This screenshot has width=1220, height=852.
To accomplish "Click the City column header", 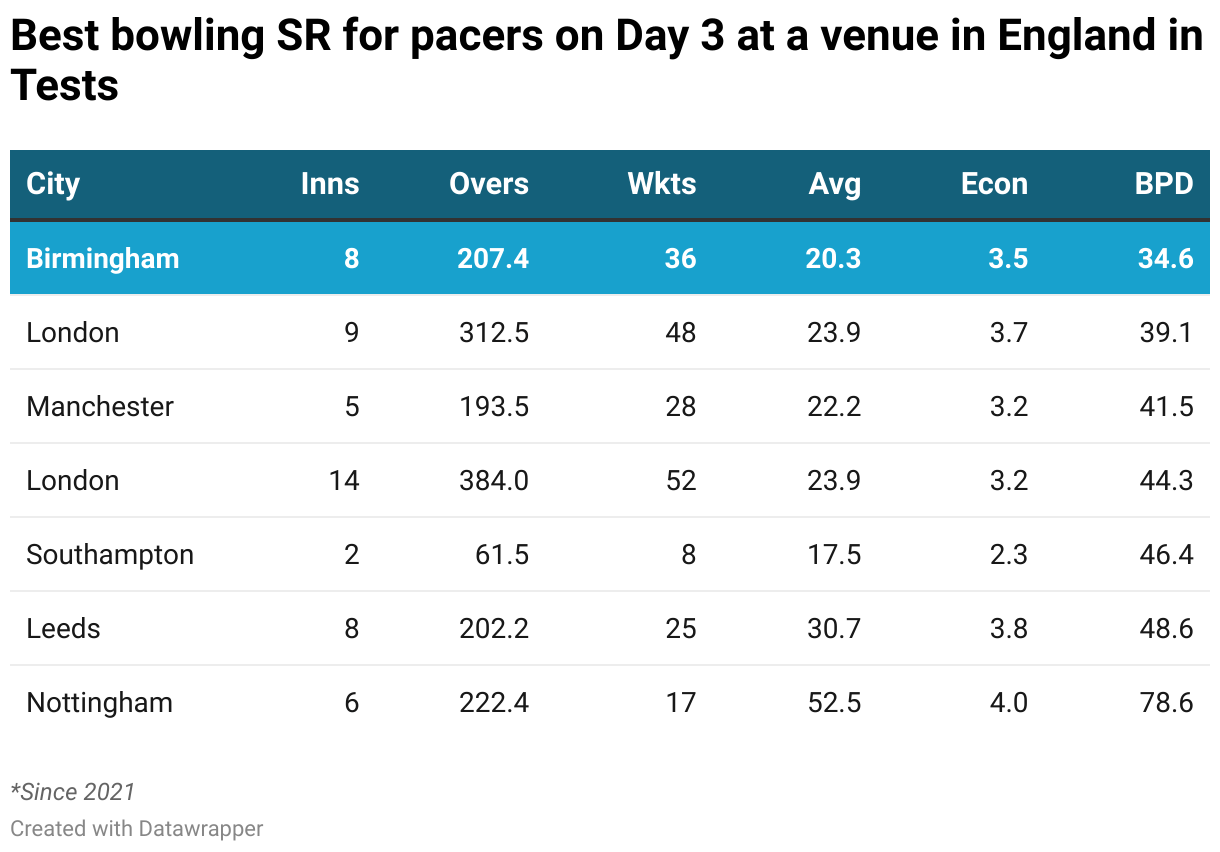I will pyautogui.click(x=53, y=184).
